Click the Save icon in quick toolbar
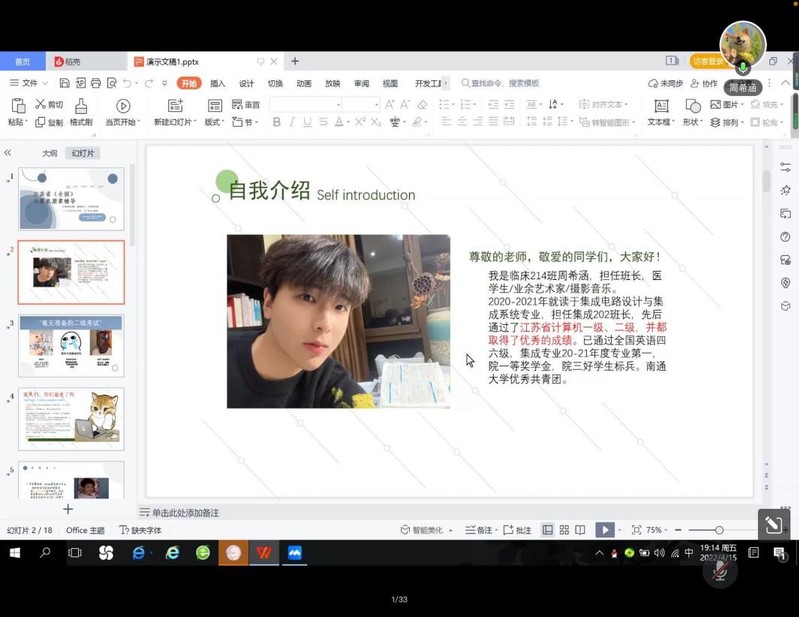The width and height of the screenshot is (799, 617). point(64,83)
